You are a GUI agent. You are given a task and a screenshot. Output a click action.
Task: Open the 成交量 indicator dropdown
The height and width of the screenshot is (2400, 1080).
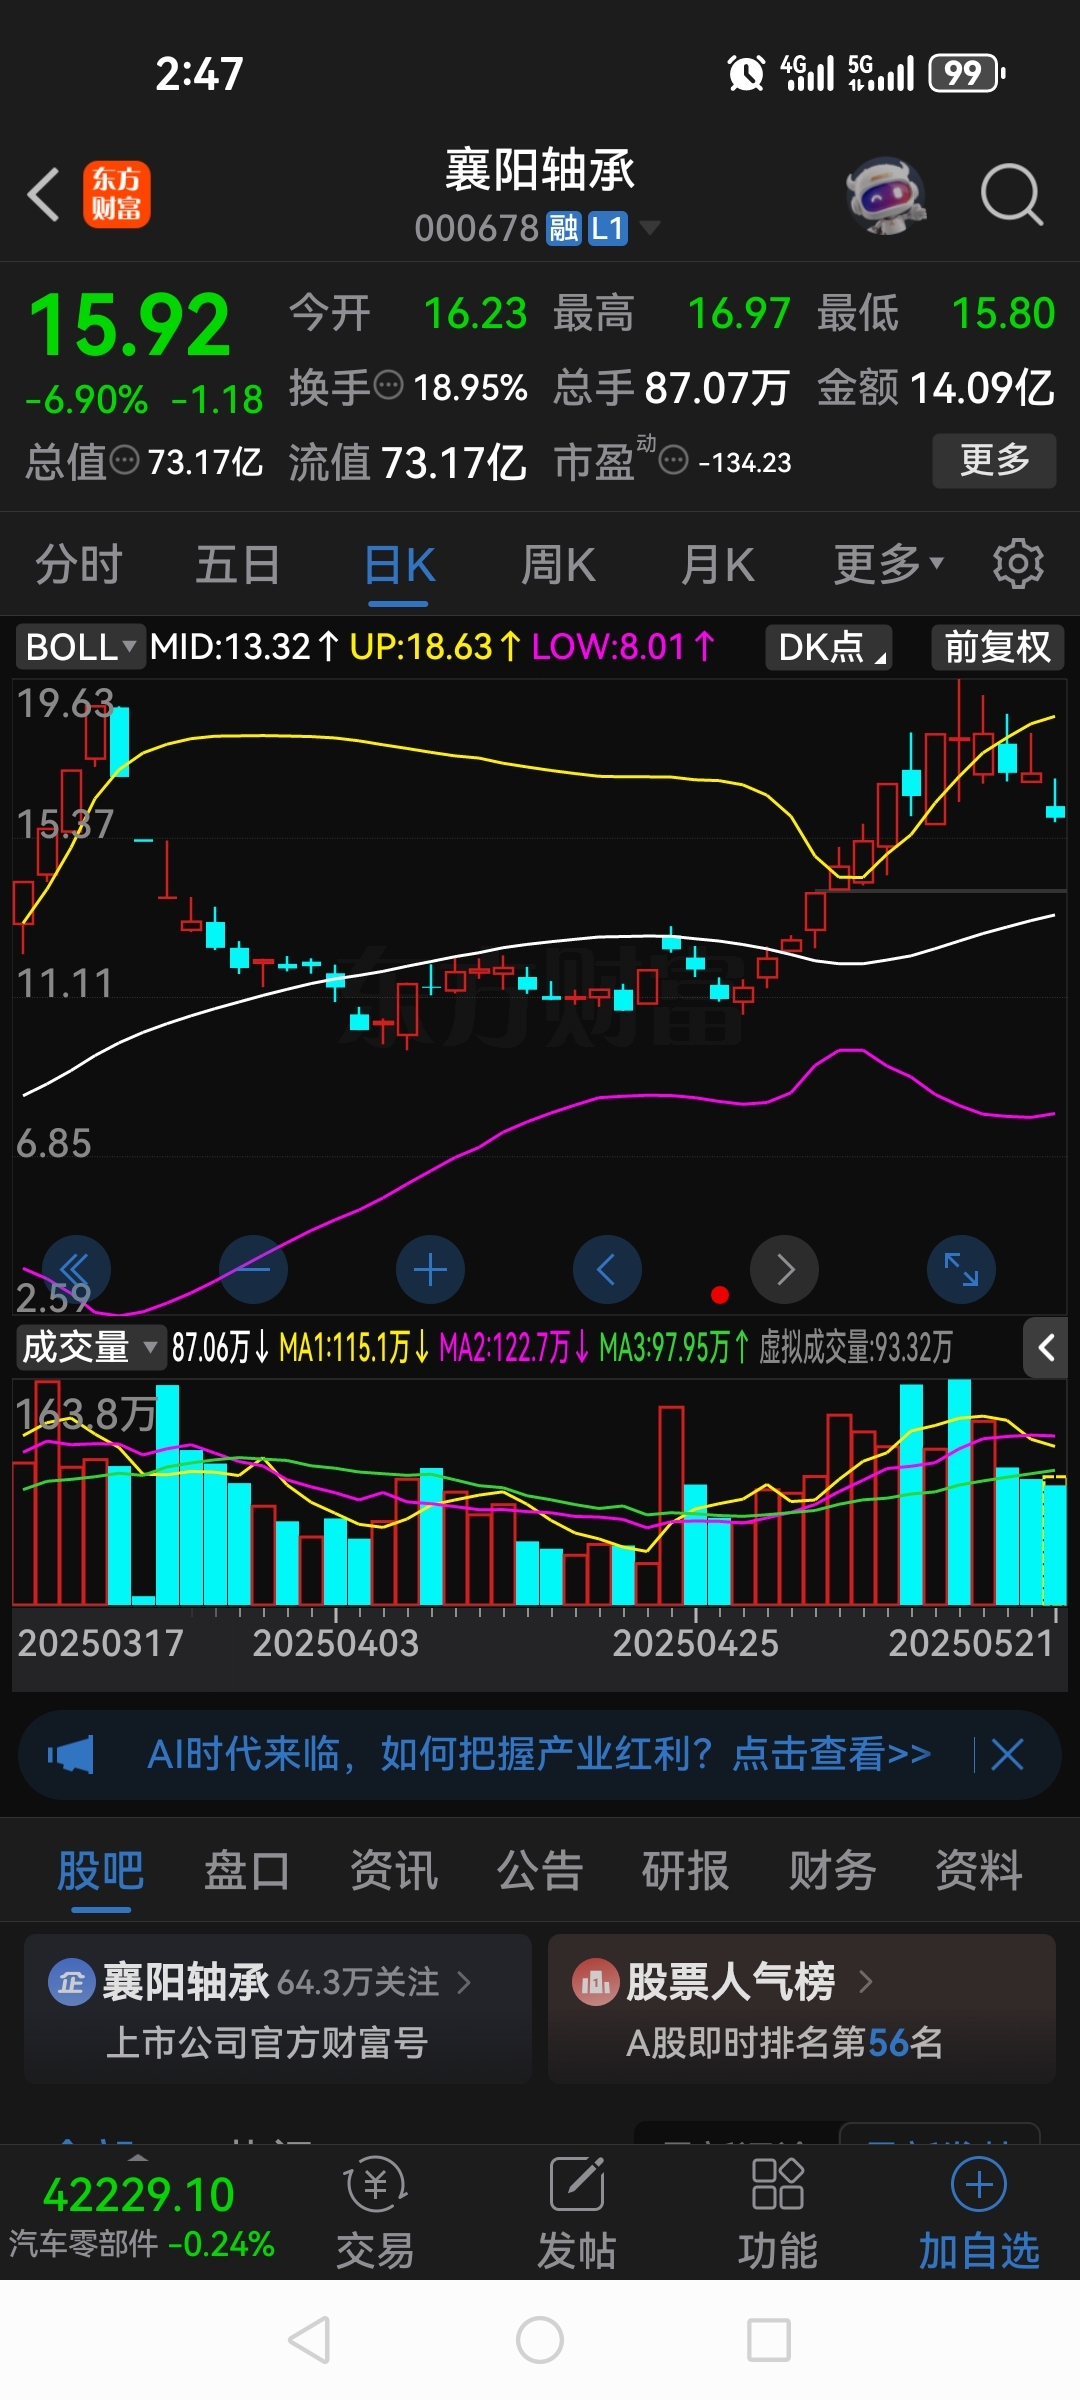point(90,1347)
